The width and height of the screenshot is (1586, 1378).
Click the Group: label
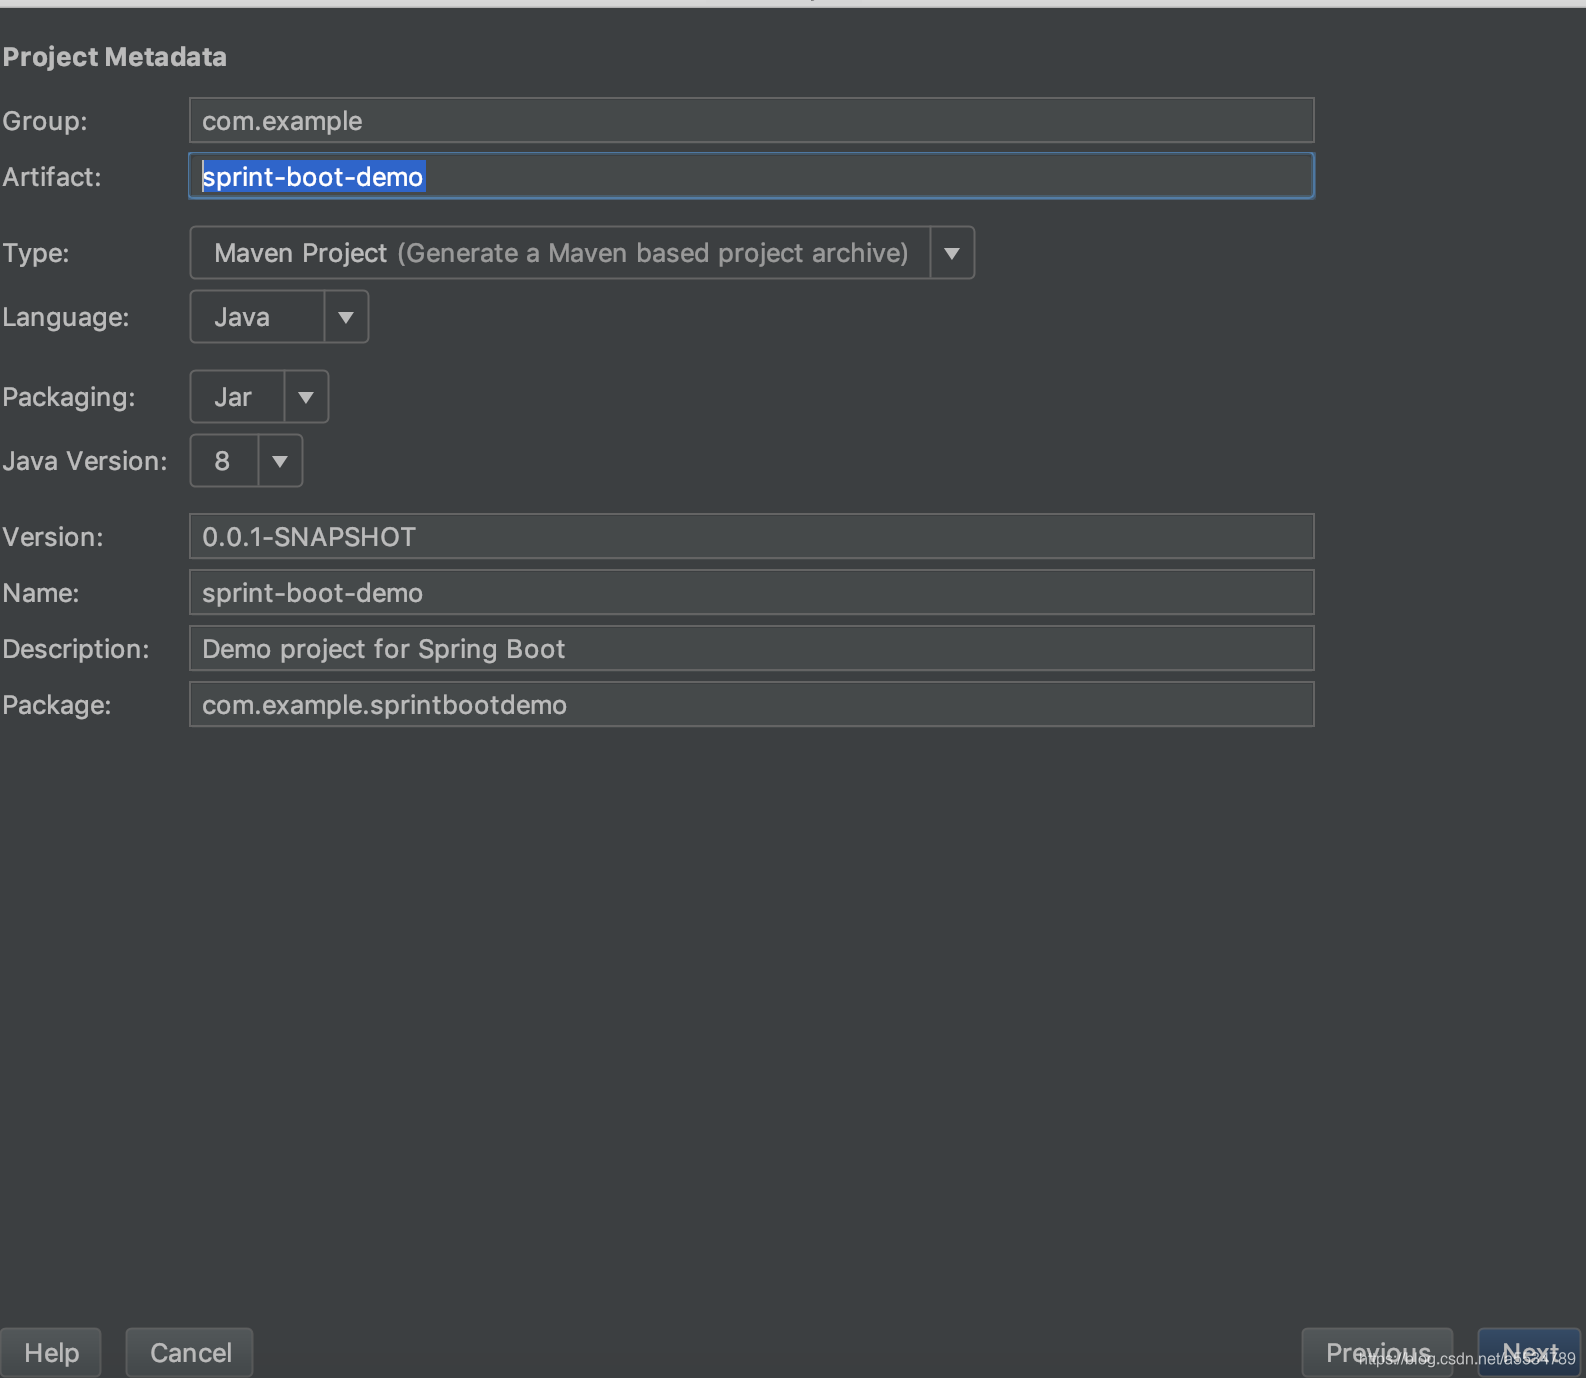click(x=45, y=121)
